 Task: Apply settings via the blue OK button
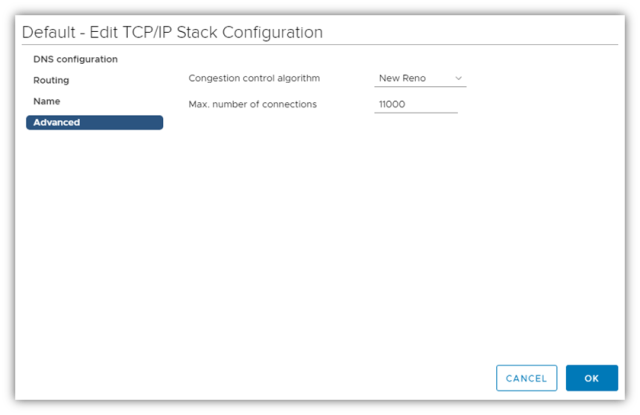[591, 378]
